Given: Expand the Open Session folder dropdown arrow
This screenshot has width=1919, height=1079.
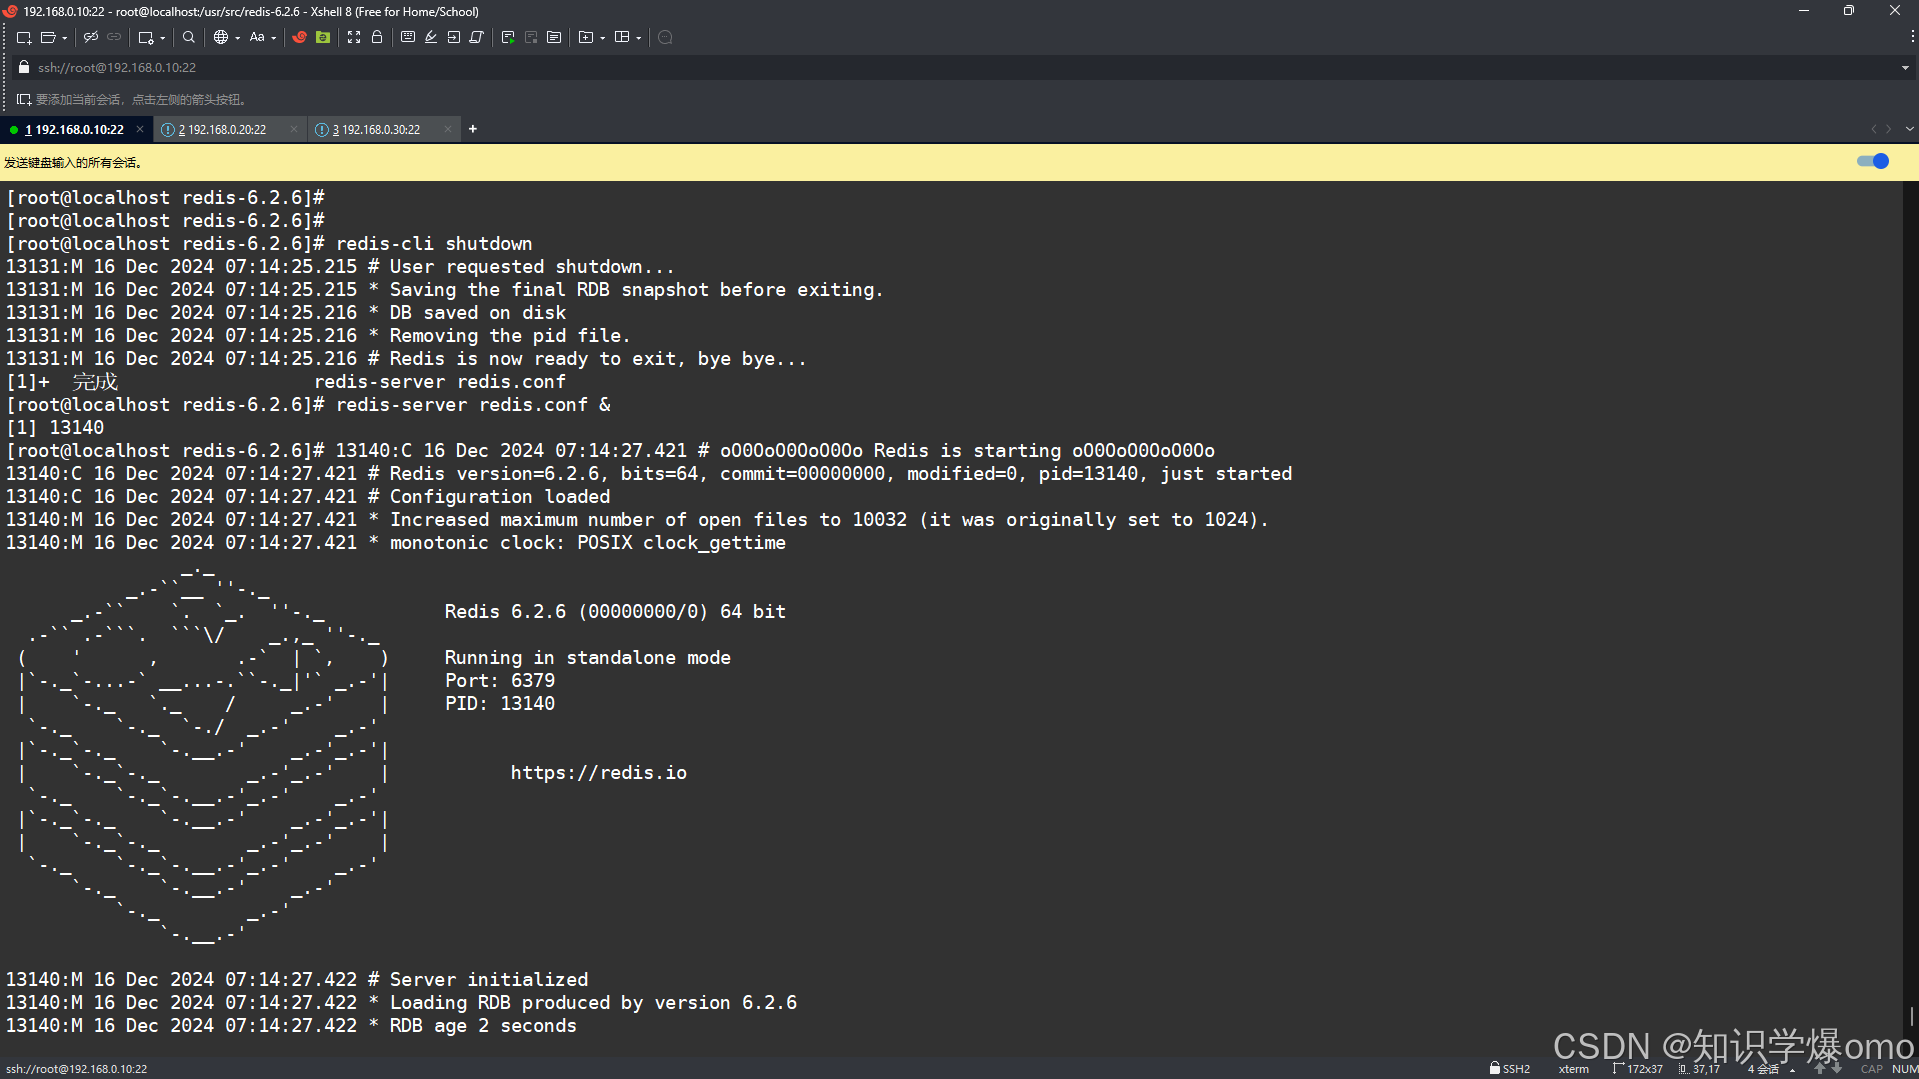Looking at the screenshot, I should 64,38.
